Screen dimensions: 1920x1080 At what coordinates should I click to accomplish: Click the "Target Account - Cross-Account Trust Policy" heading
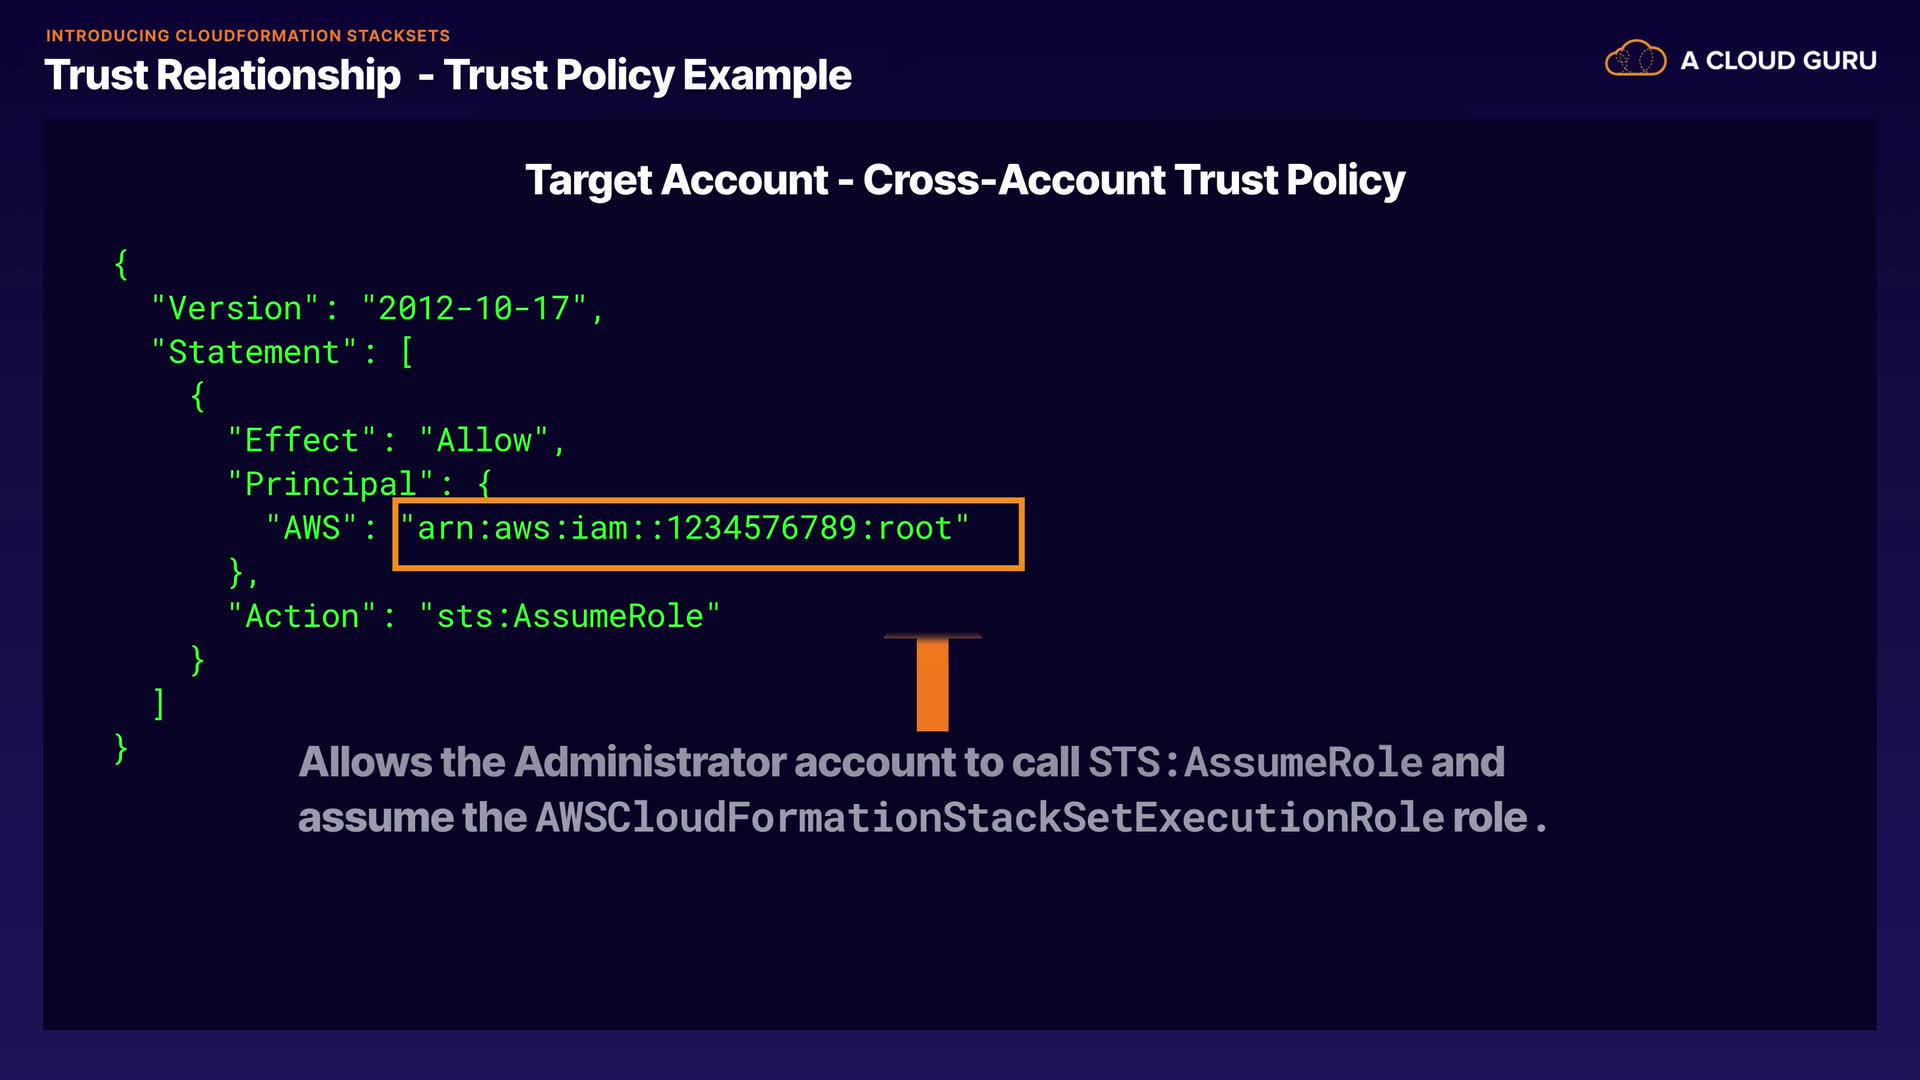click(x=965, y=180)
